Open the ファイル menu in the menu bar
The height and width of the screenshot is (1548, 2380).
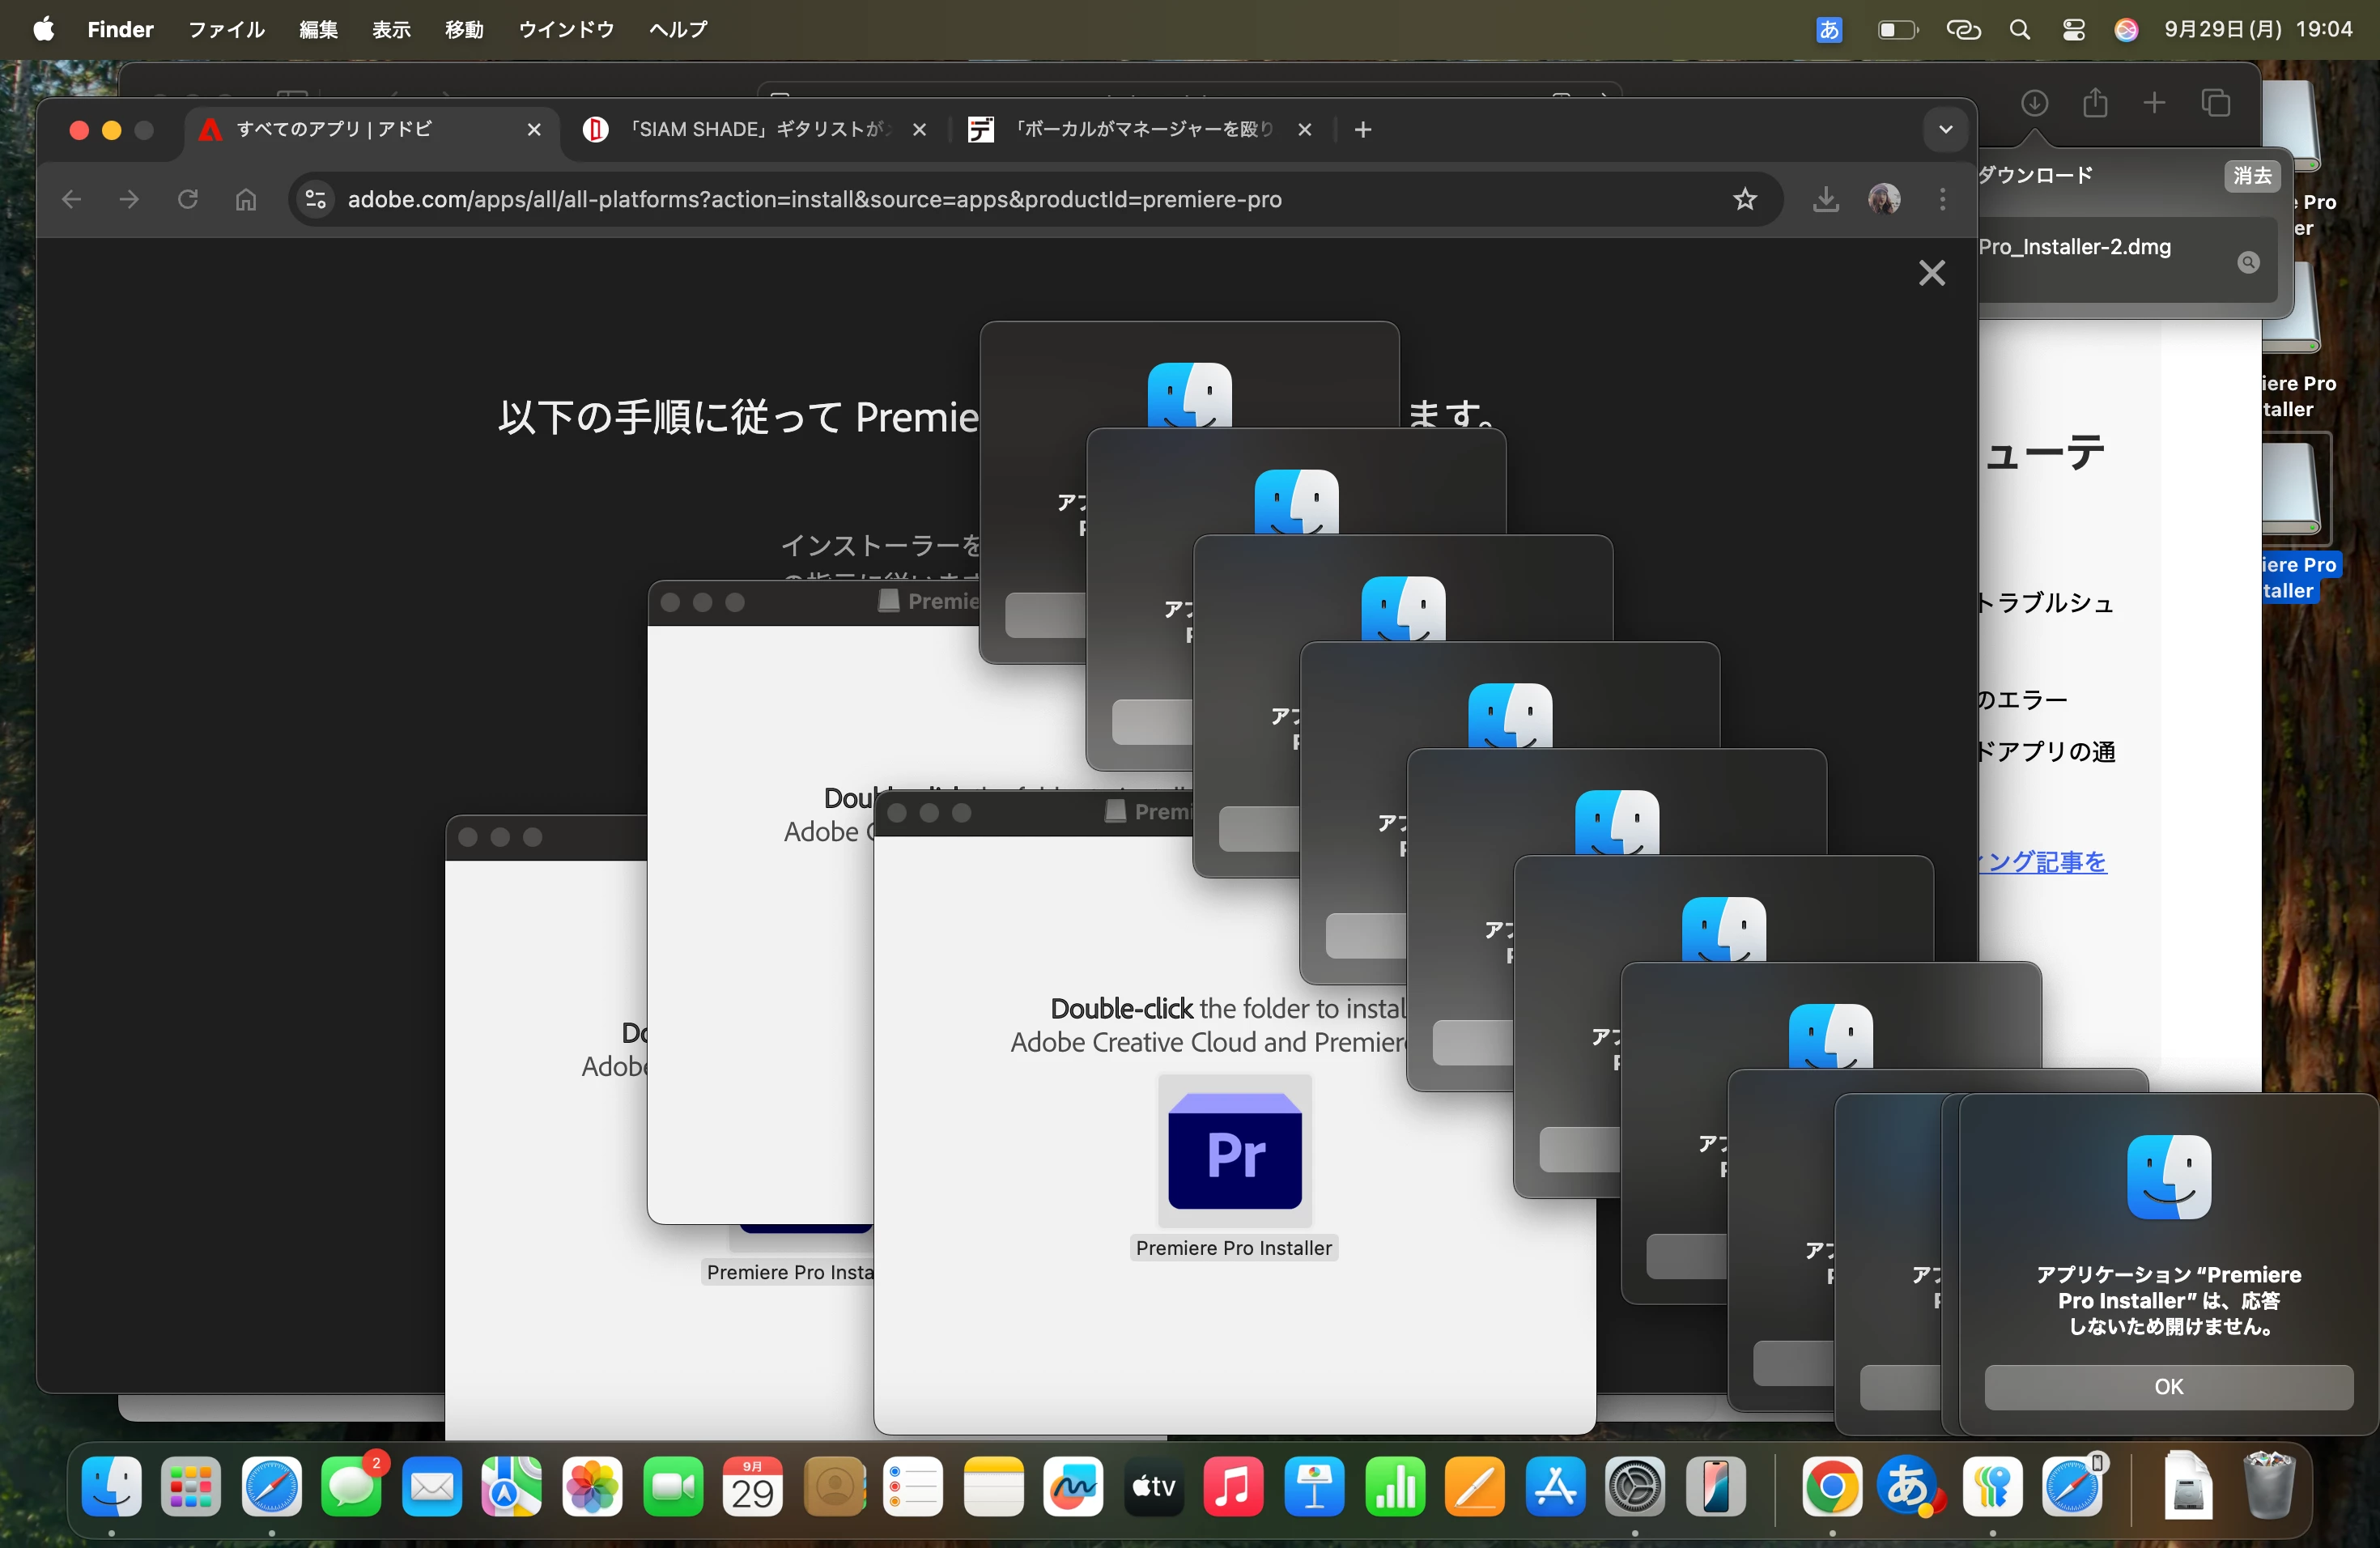pyautogui.click(x=226, y=30)
